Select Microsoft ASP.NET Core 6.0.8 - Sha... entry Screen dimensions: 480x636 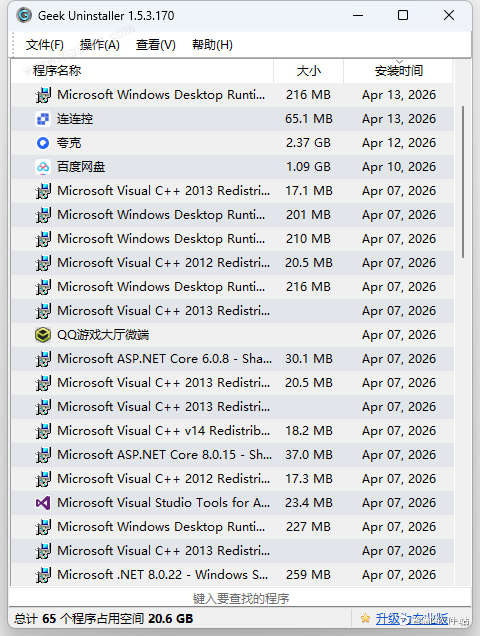click(165, 359)
